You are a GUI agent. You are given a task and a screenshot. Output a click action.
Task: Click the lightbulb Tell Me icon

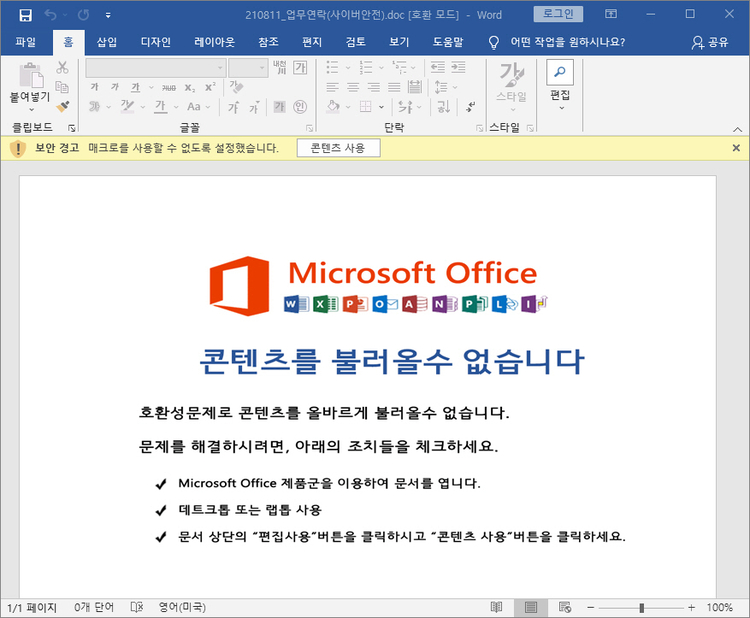(x=493, y=43)
